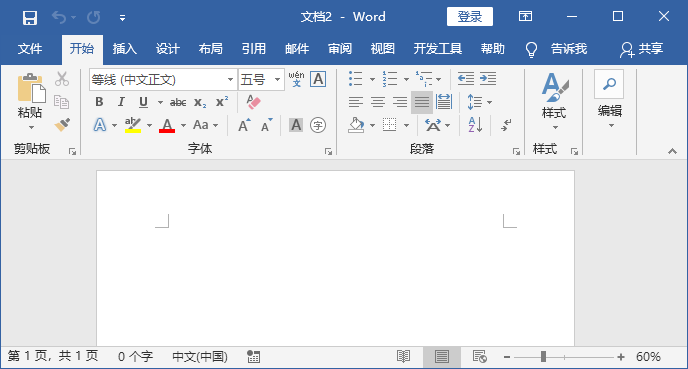Click the 共享 share button
Screen dimensions: 688x369
[641, 49]
